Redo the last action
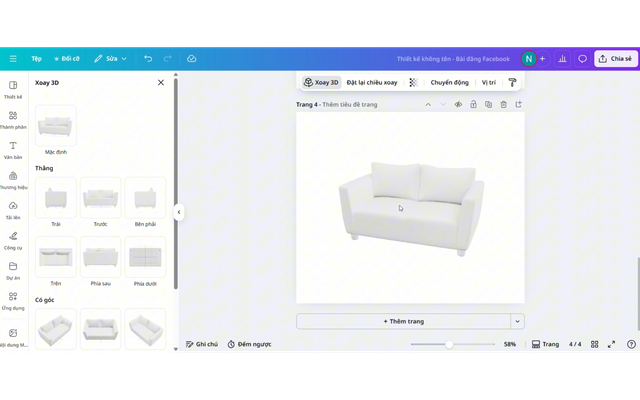Image resolution: width=640 pixels, height=400 pixels. pyautogui.click(x=167, y=59)
